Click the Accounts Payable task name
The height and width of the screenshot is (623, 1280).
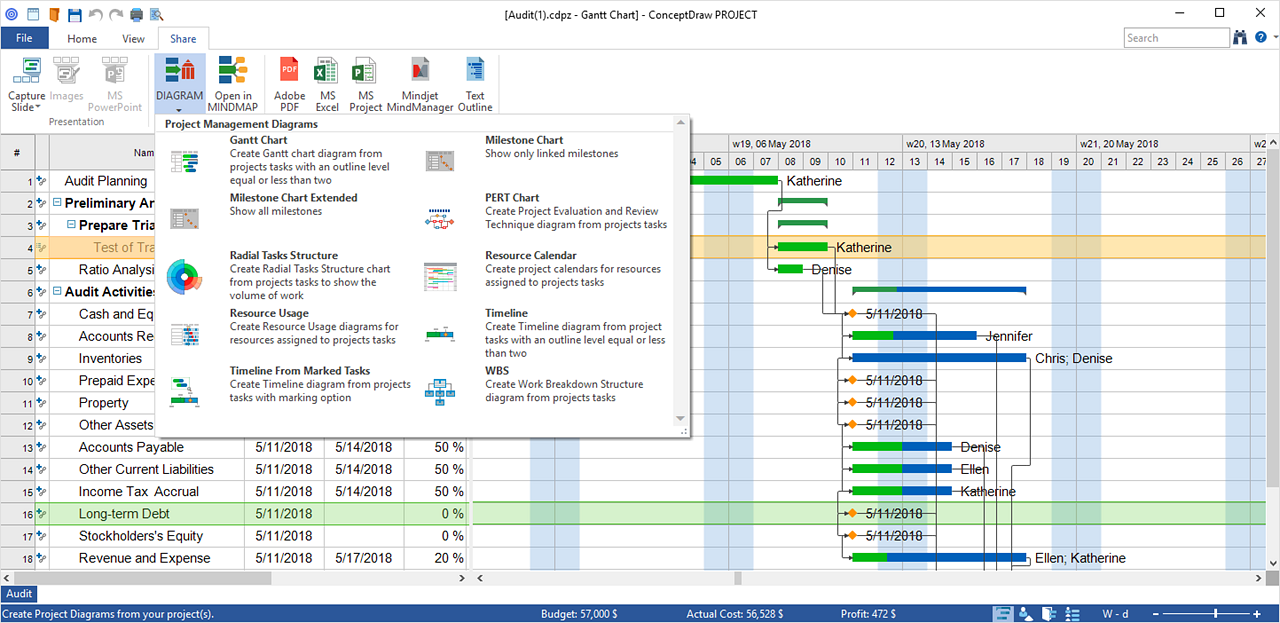click(x=132, y=447)
